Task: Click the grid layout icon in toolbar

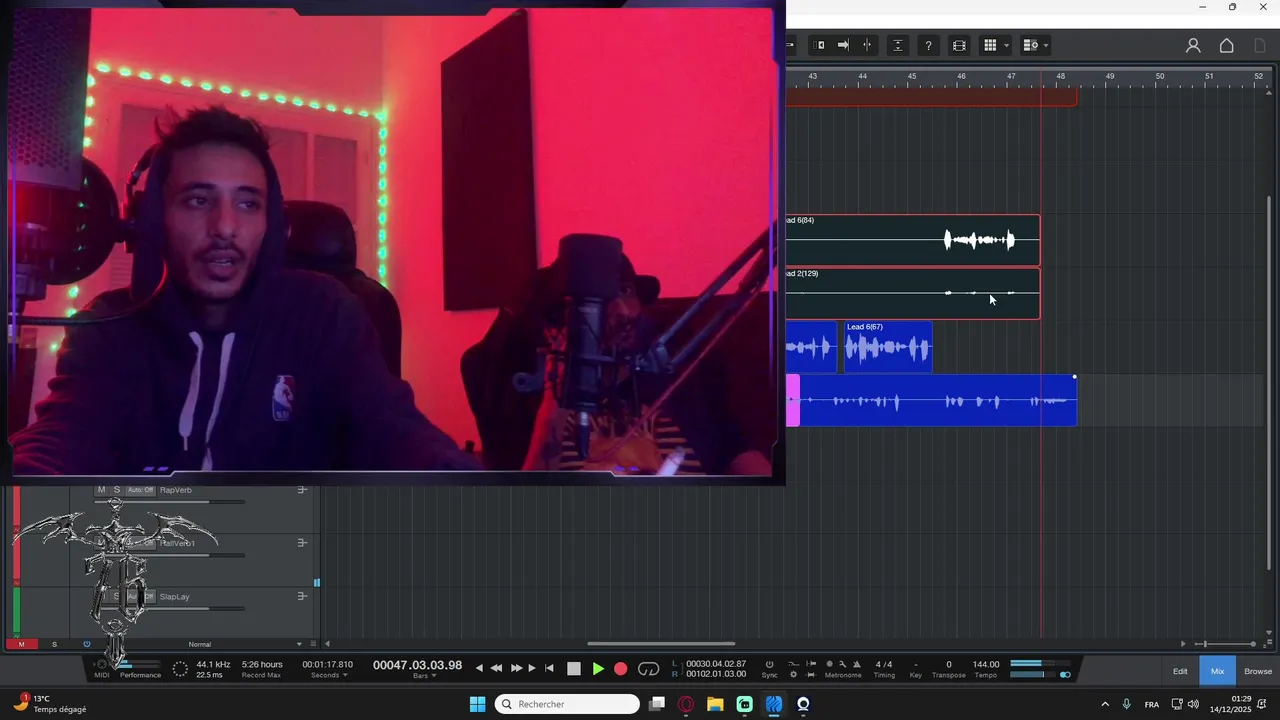Action: pos(990,45)
